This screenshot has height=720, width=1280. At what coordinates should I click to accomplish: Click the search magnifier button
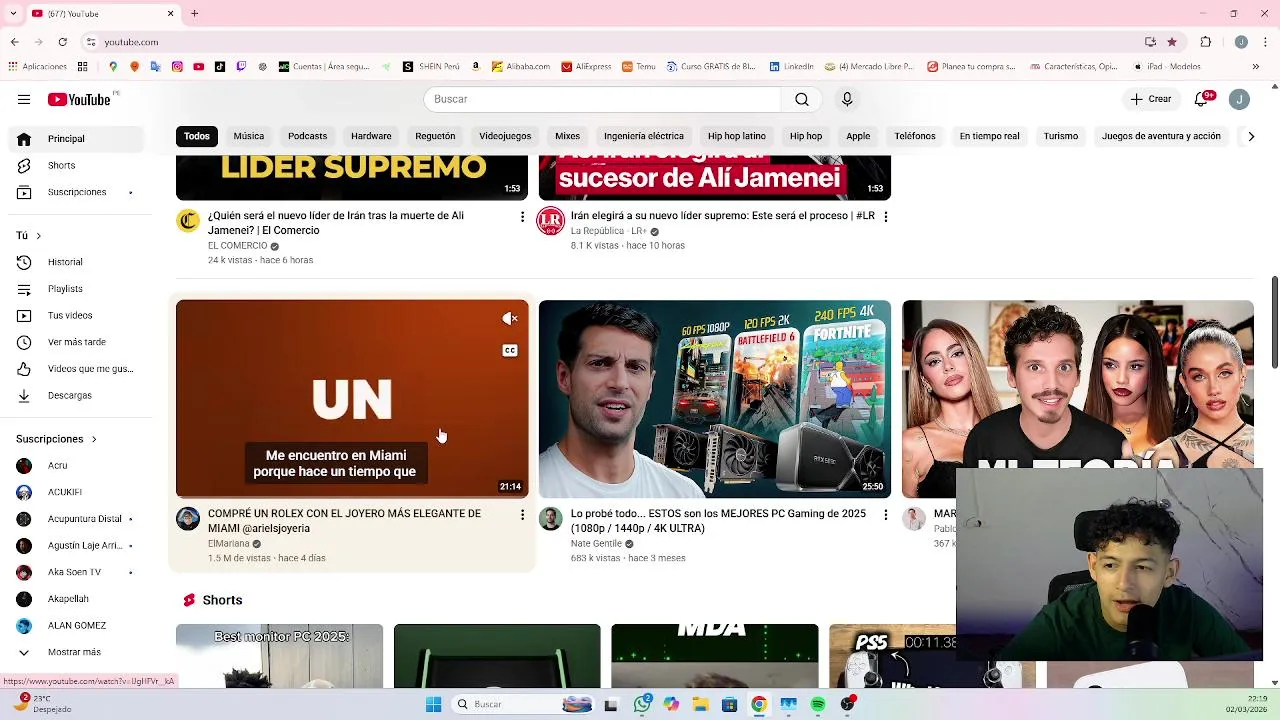pyautogui.click(x=802, y=99)
